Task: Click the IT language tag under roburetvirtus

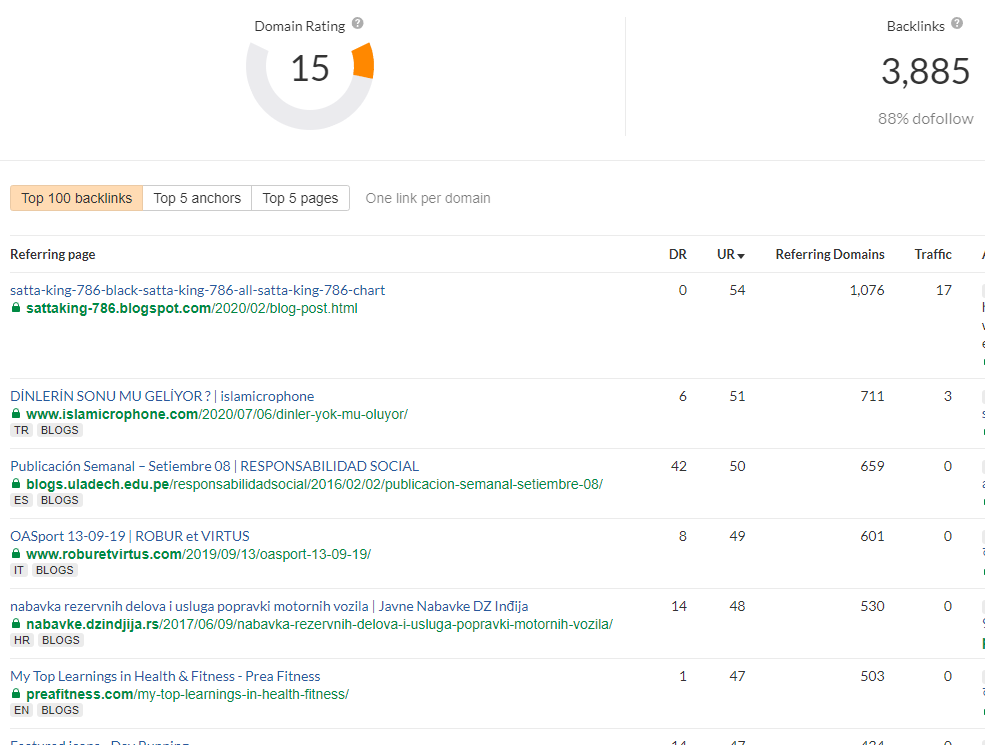Action: tap(19, 570)
